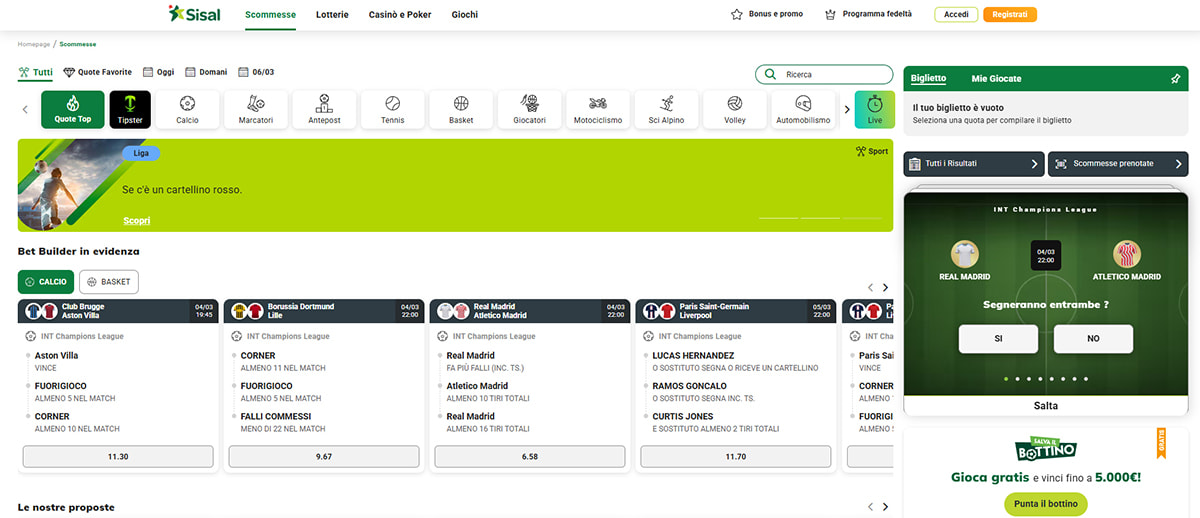Open the Scommesse menu
1200x518 pixels.
coord(270,15)
